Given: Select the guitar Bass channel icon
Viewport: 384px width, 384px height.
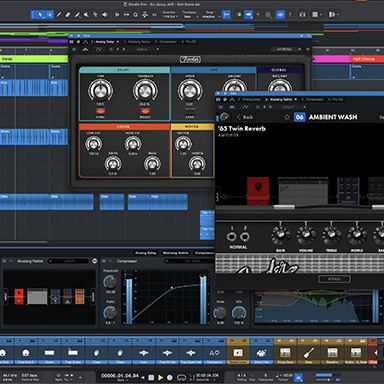Looking at the screenshot, I should tap(309, 353).
